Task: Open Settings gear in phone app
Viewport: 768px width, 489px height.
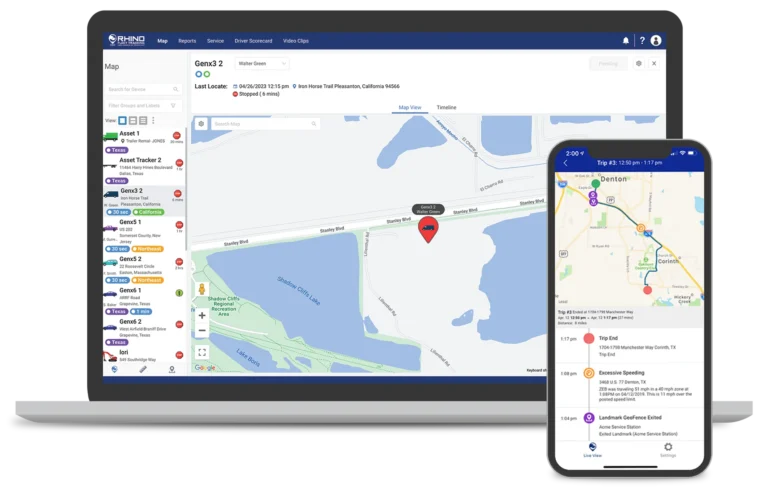Action: (x=668, y=449)
